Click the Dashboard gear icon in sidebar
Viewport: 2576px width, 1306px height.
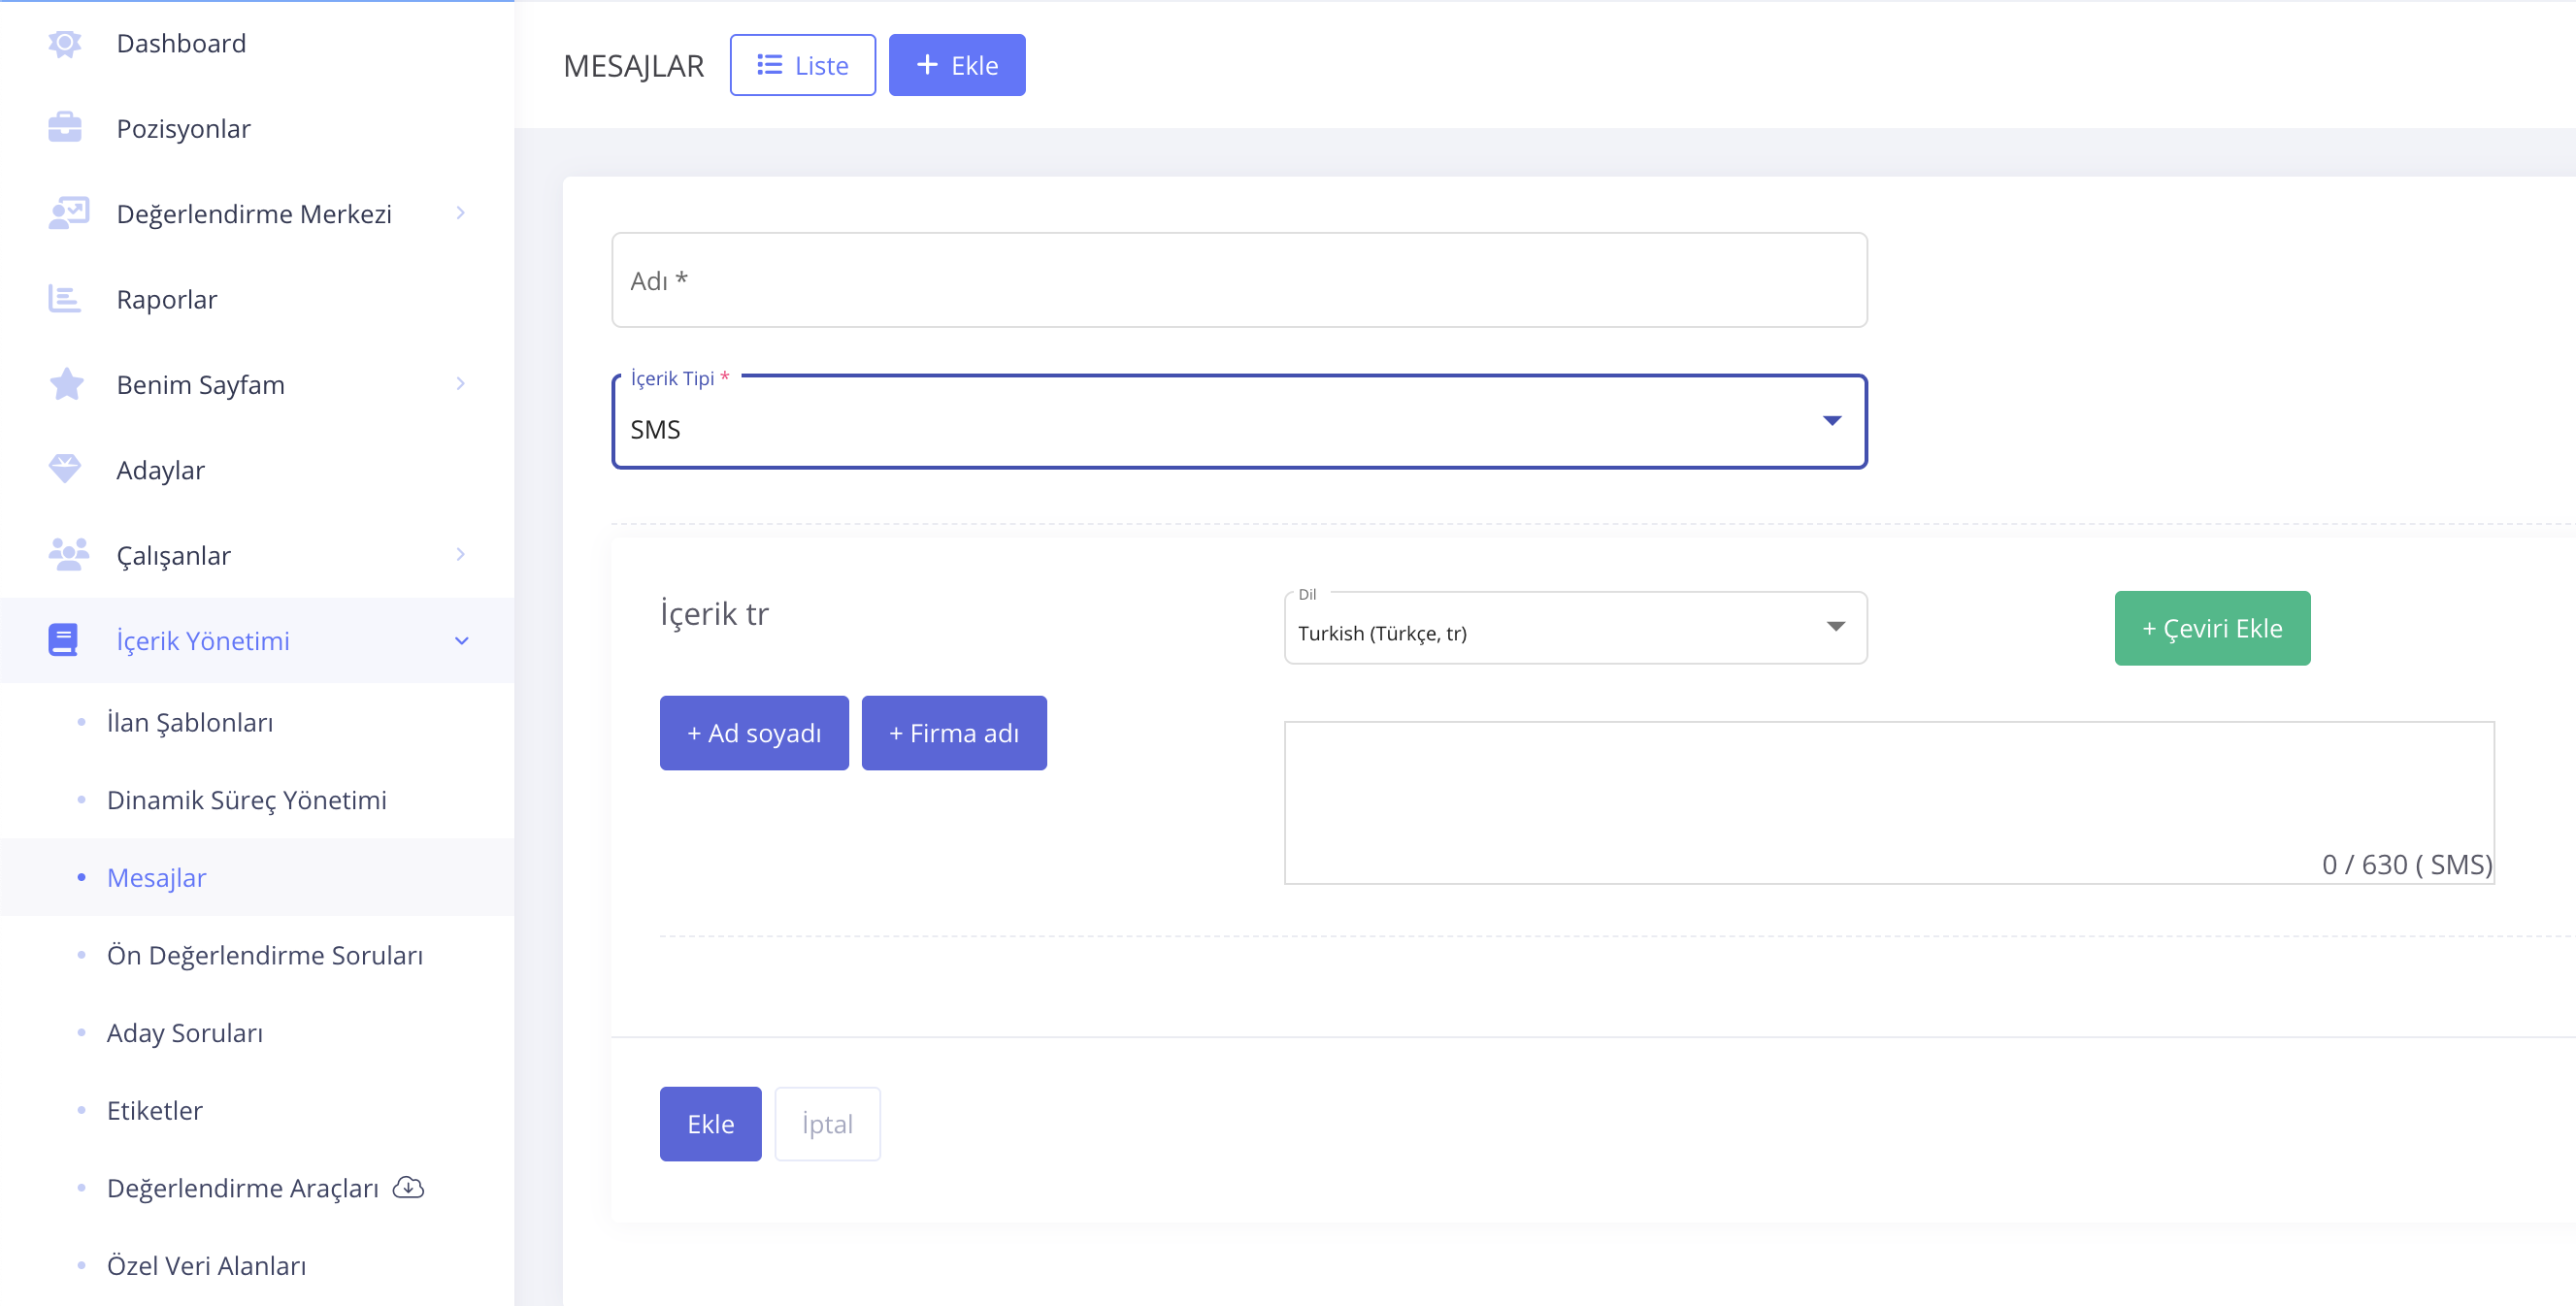(65, 43)
